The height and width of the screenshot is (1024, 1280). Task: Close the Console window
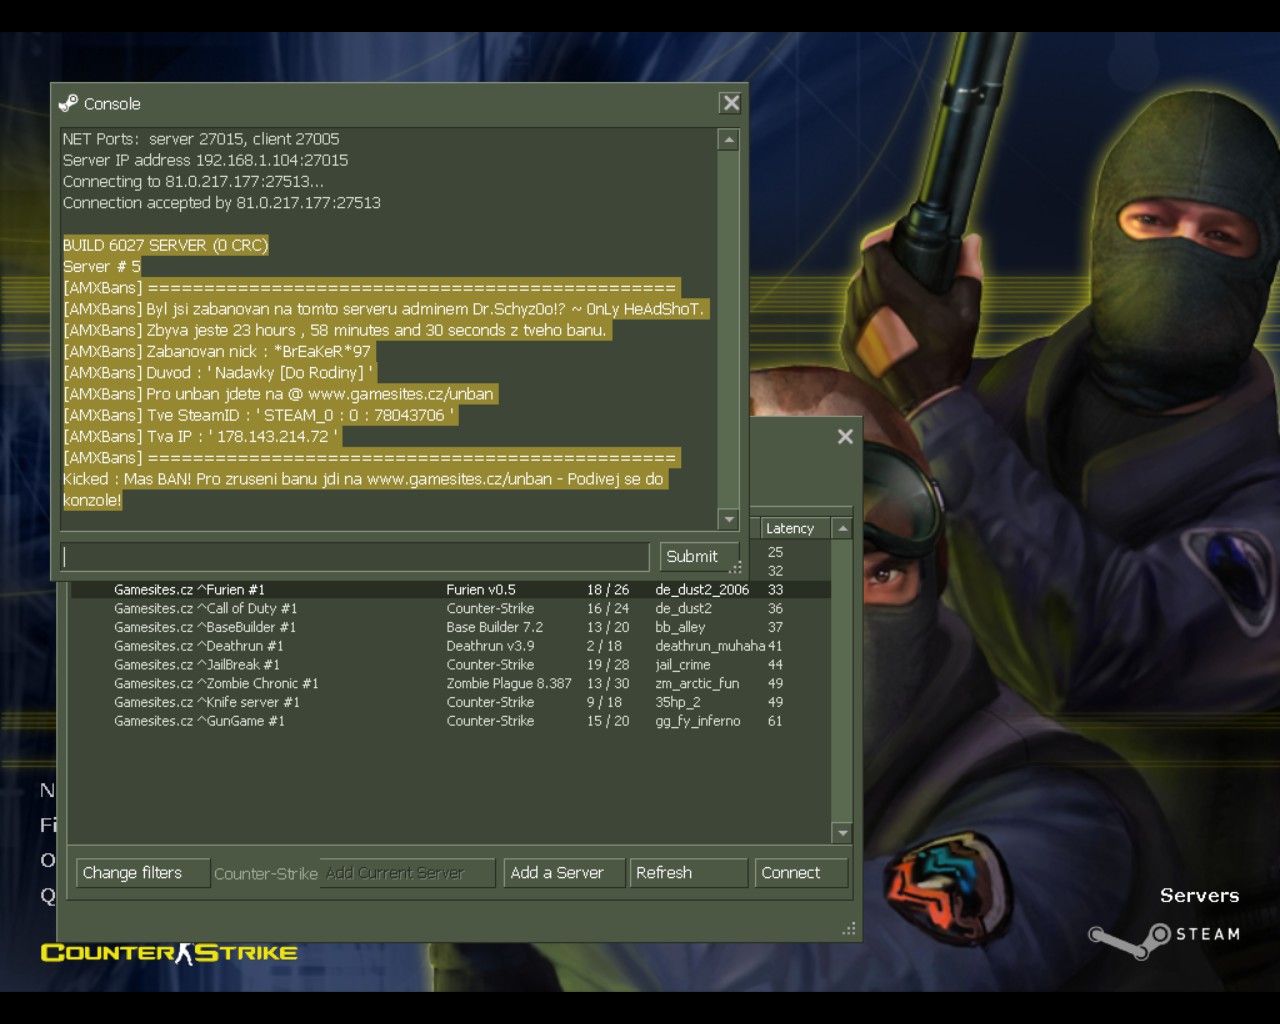731,103
